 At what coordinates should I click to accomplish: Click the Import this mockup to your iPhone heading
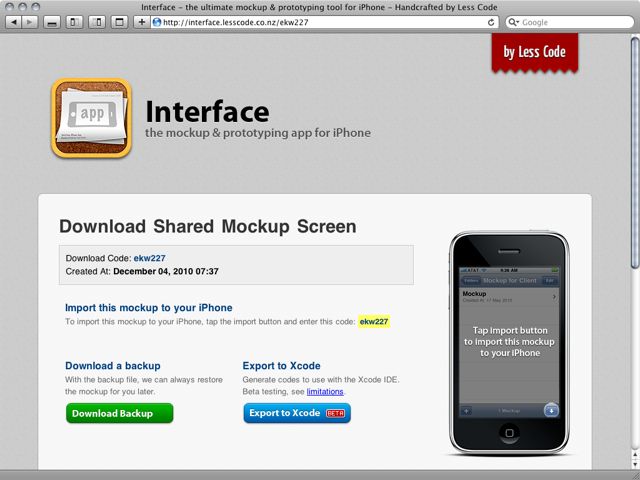149,308
